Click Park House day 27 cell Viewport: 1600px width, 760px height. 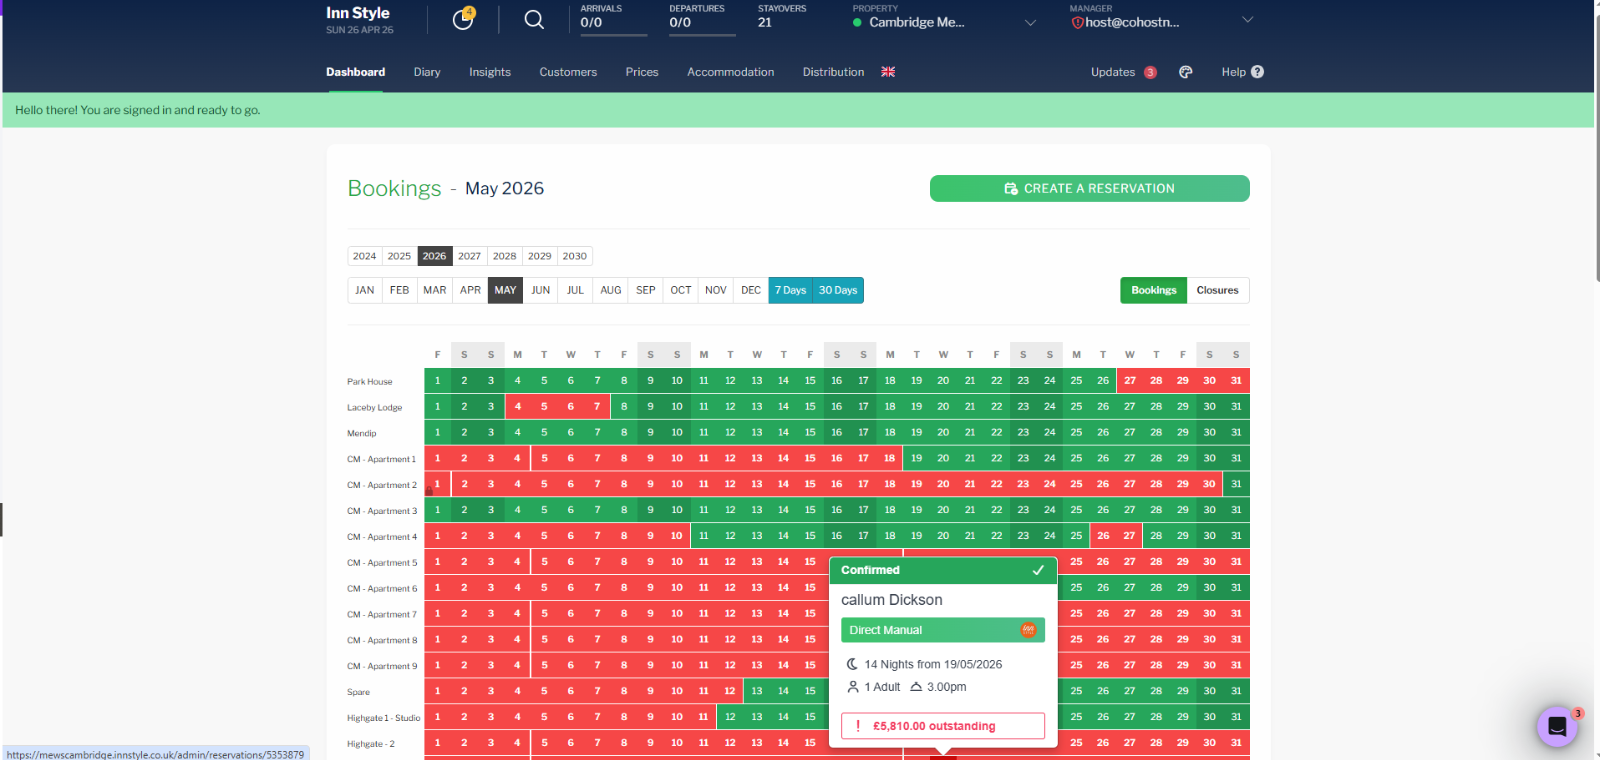point(1130,381)
